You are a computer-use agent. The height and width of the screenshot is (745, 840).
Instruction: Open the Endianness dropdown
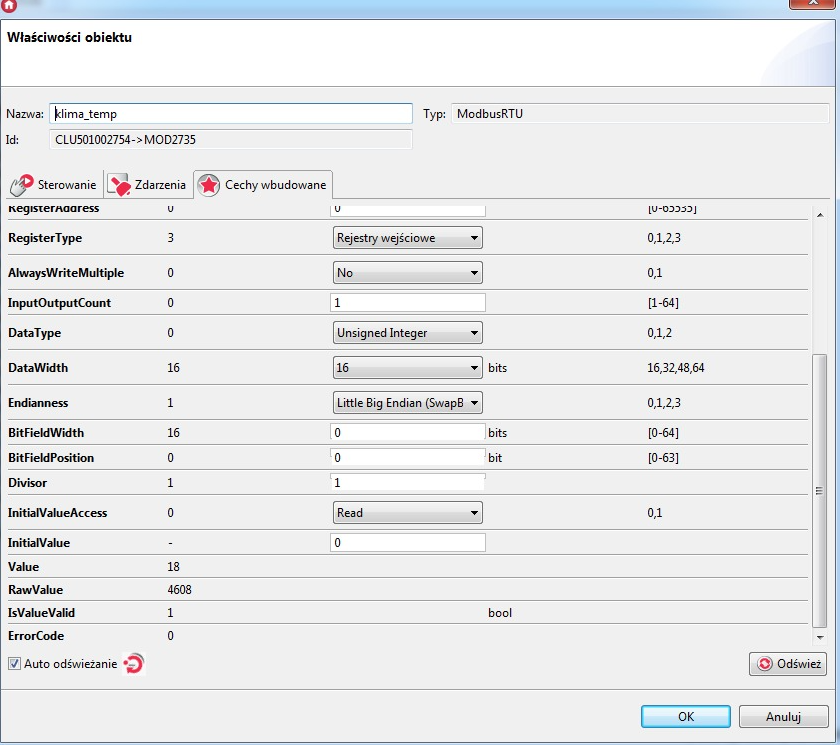point(407,403)
